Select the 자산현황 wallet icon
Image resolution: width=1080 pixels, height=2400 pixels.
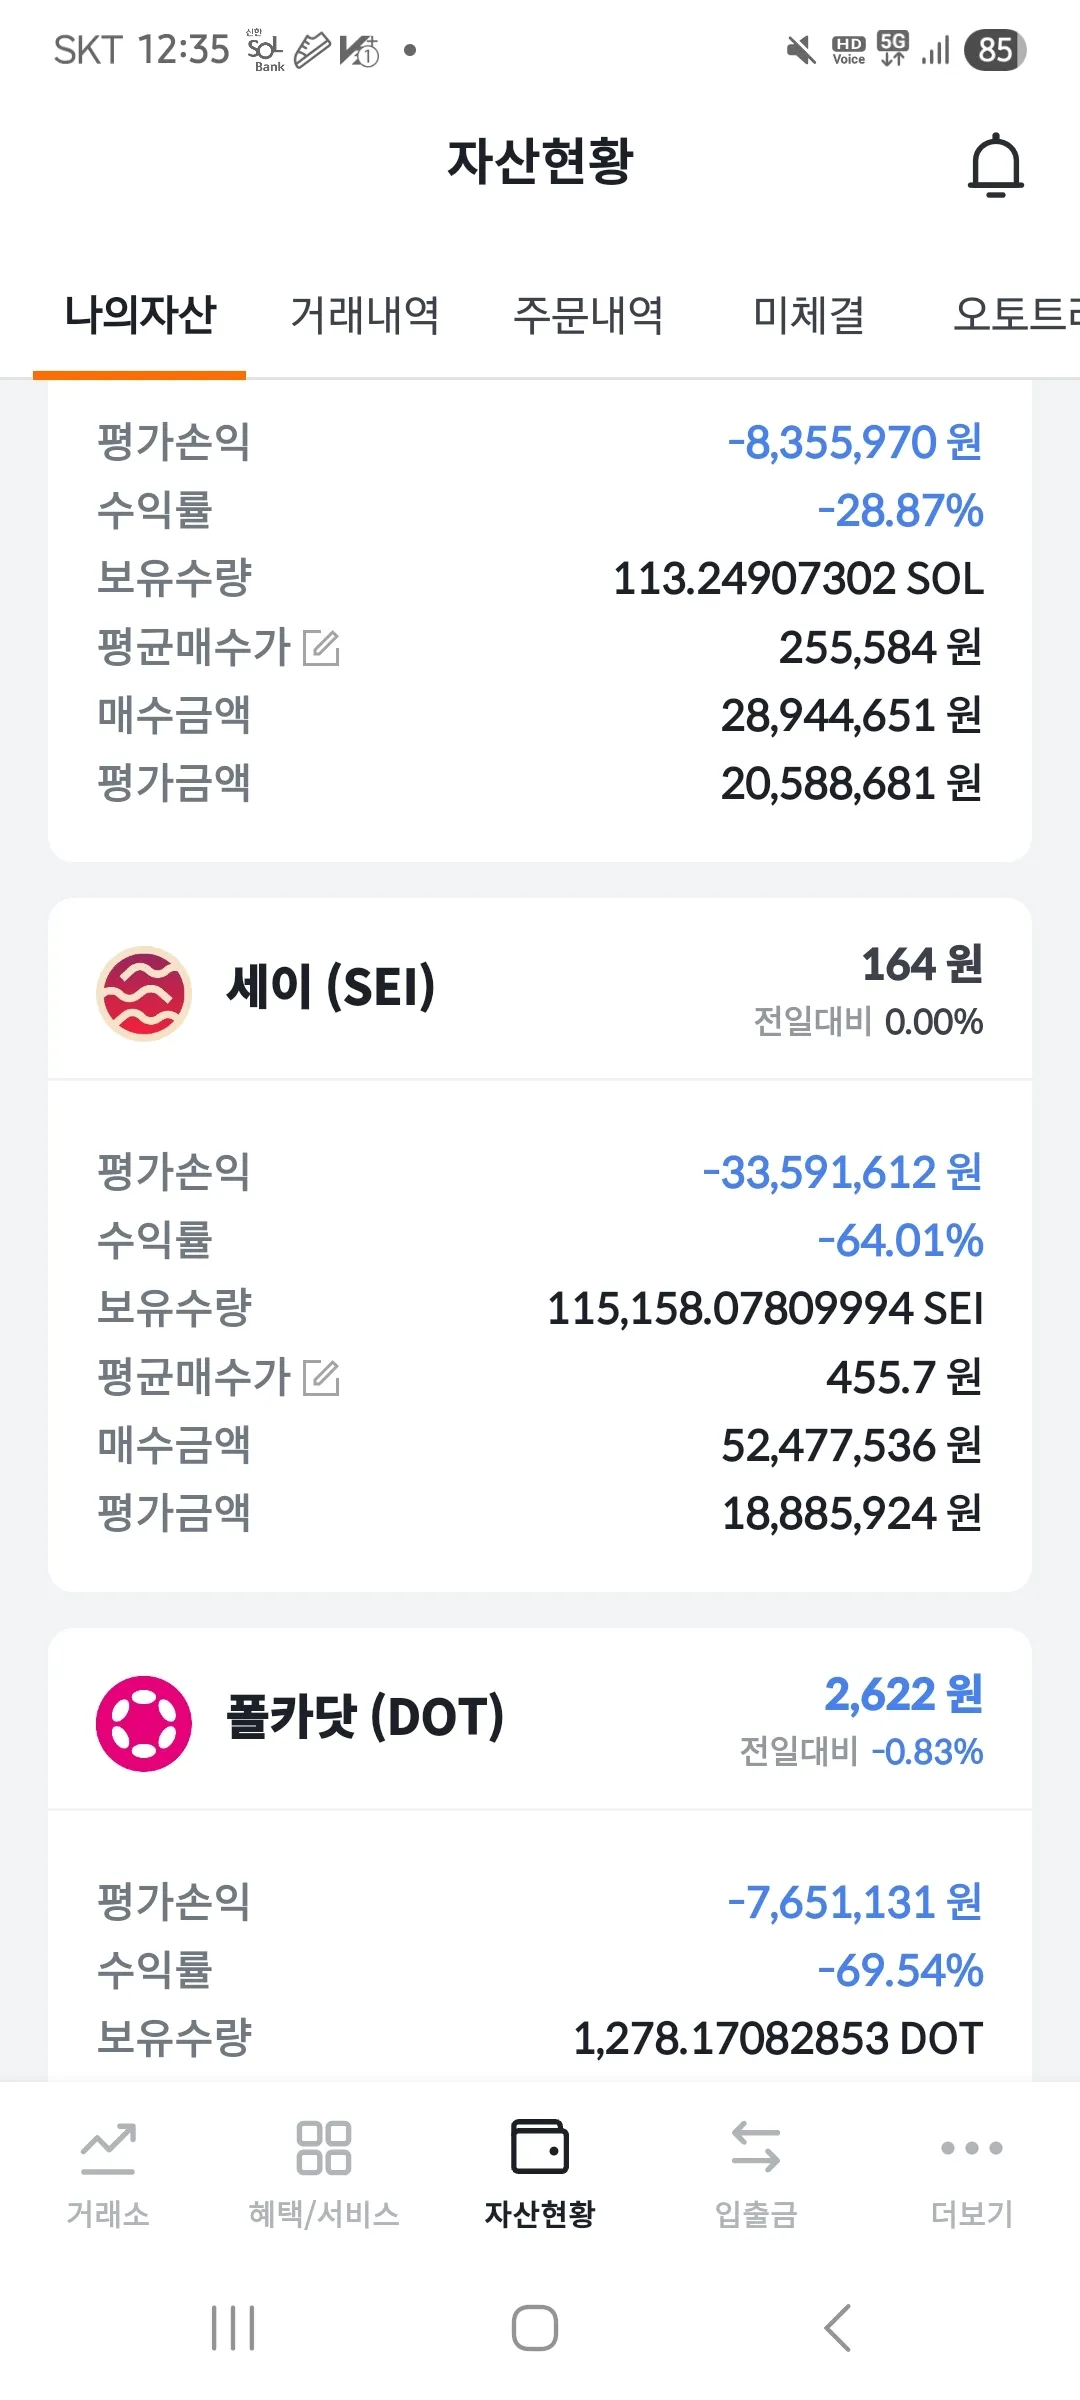coord(540,2148)
